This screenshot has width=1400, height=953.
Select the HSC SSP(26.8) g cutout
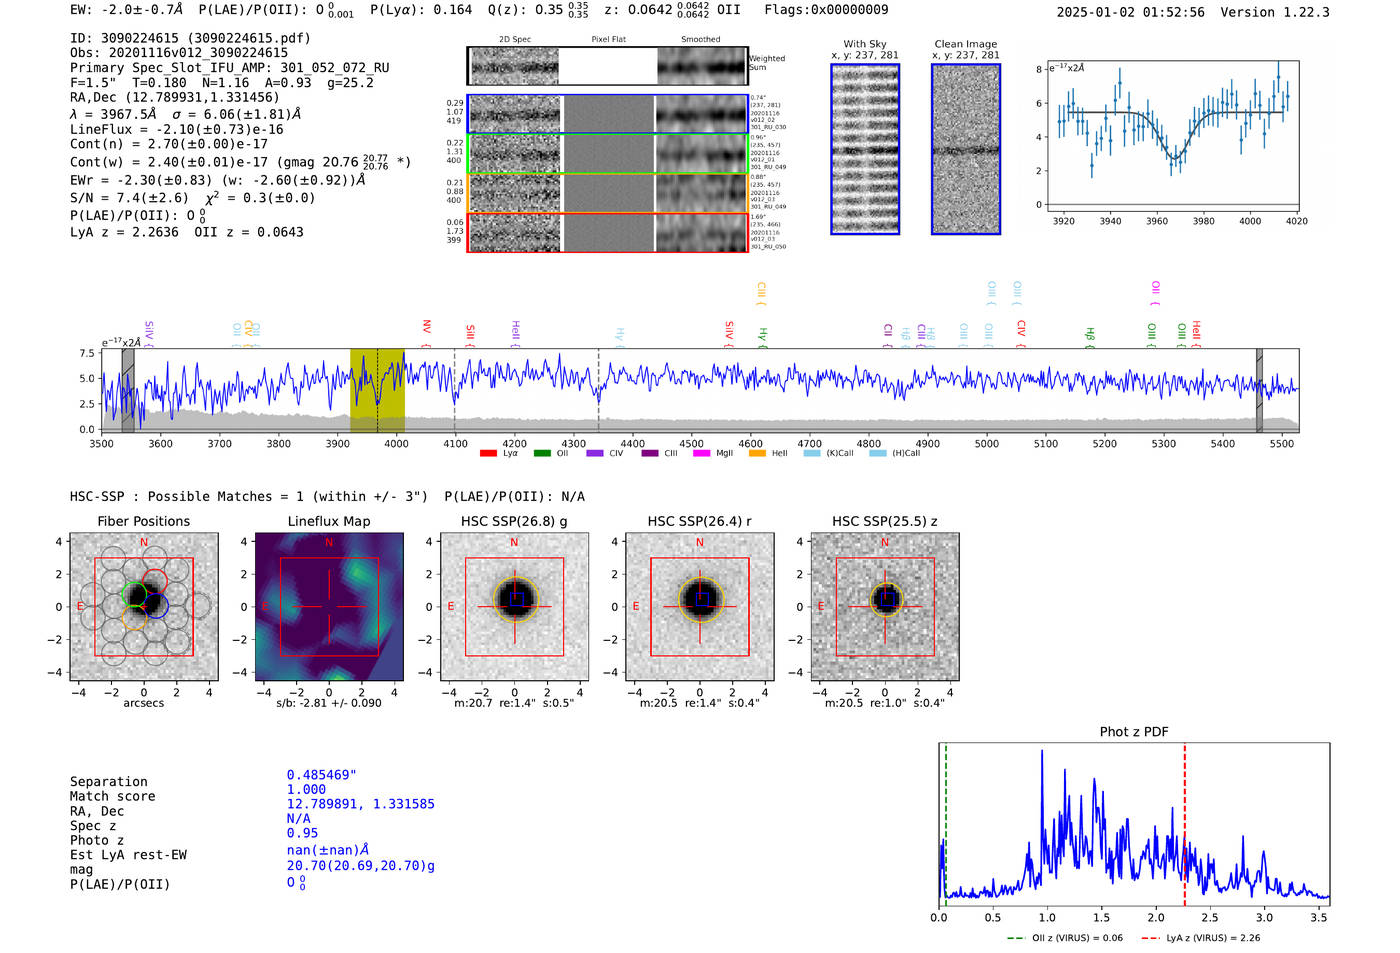[514, 607]
